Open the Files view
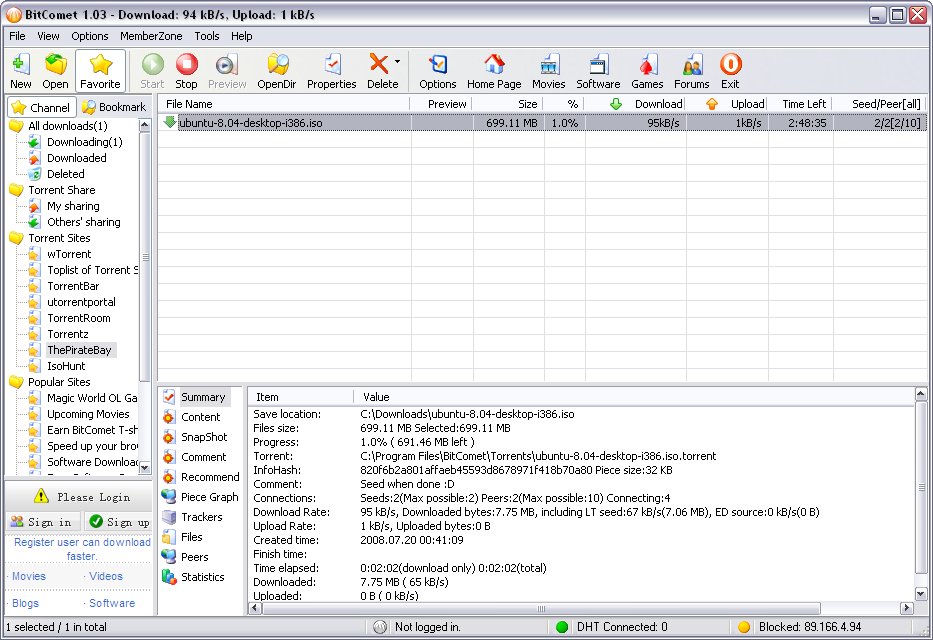The image size is (933, 640). tap(192, 537)
